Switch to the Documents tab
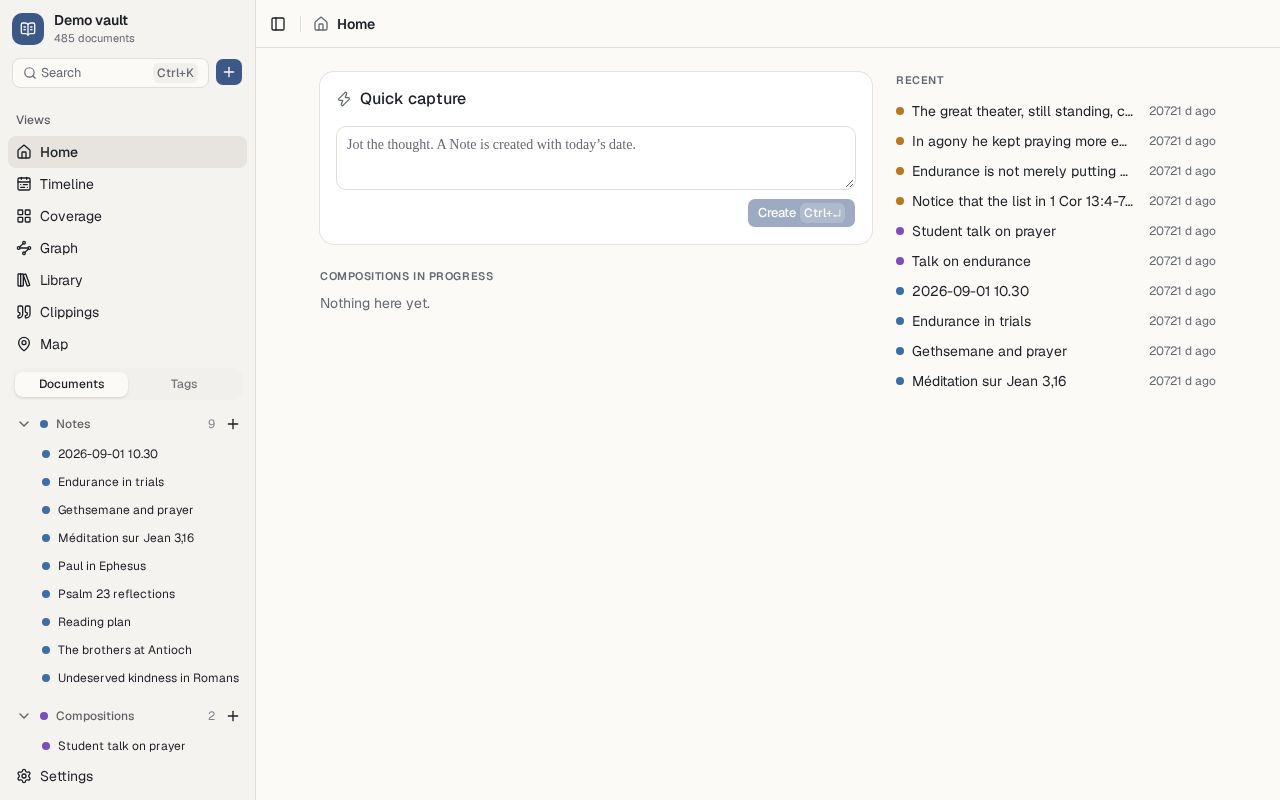Viewport: 1280px width, 800px height. (x=71, y=384)
